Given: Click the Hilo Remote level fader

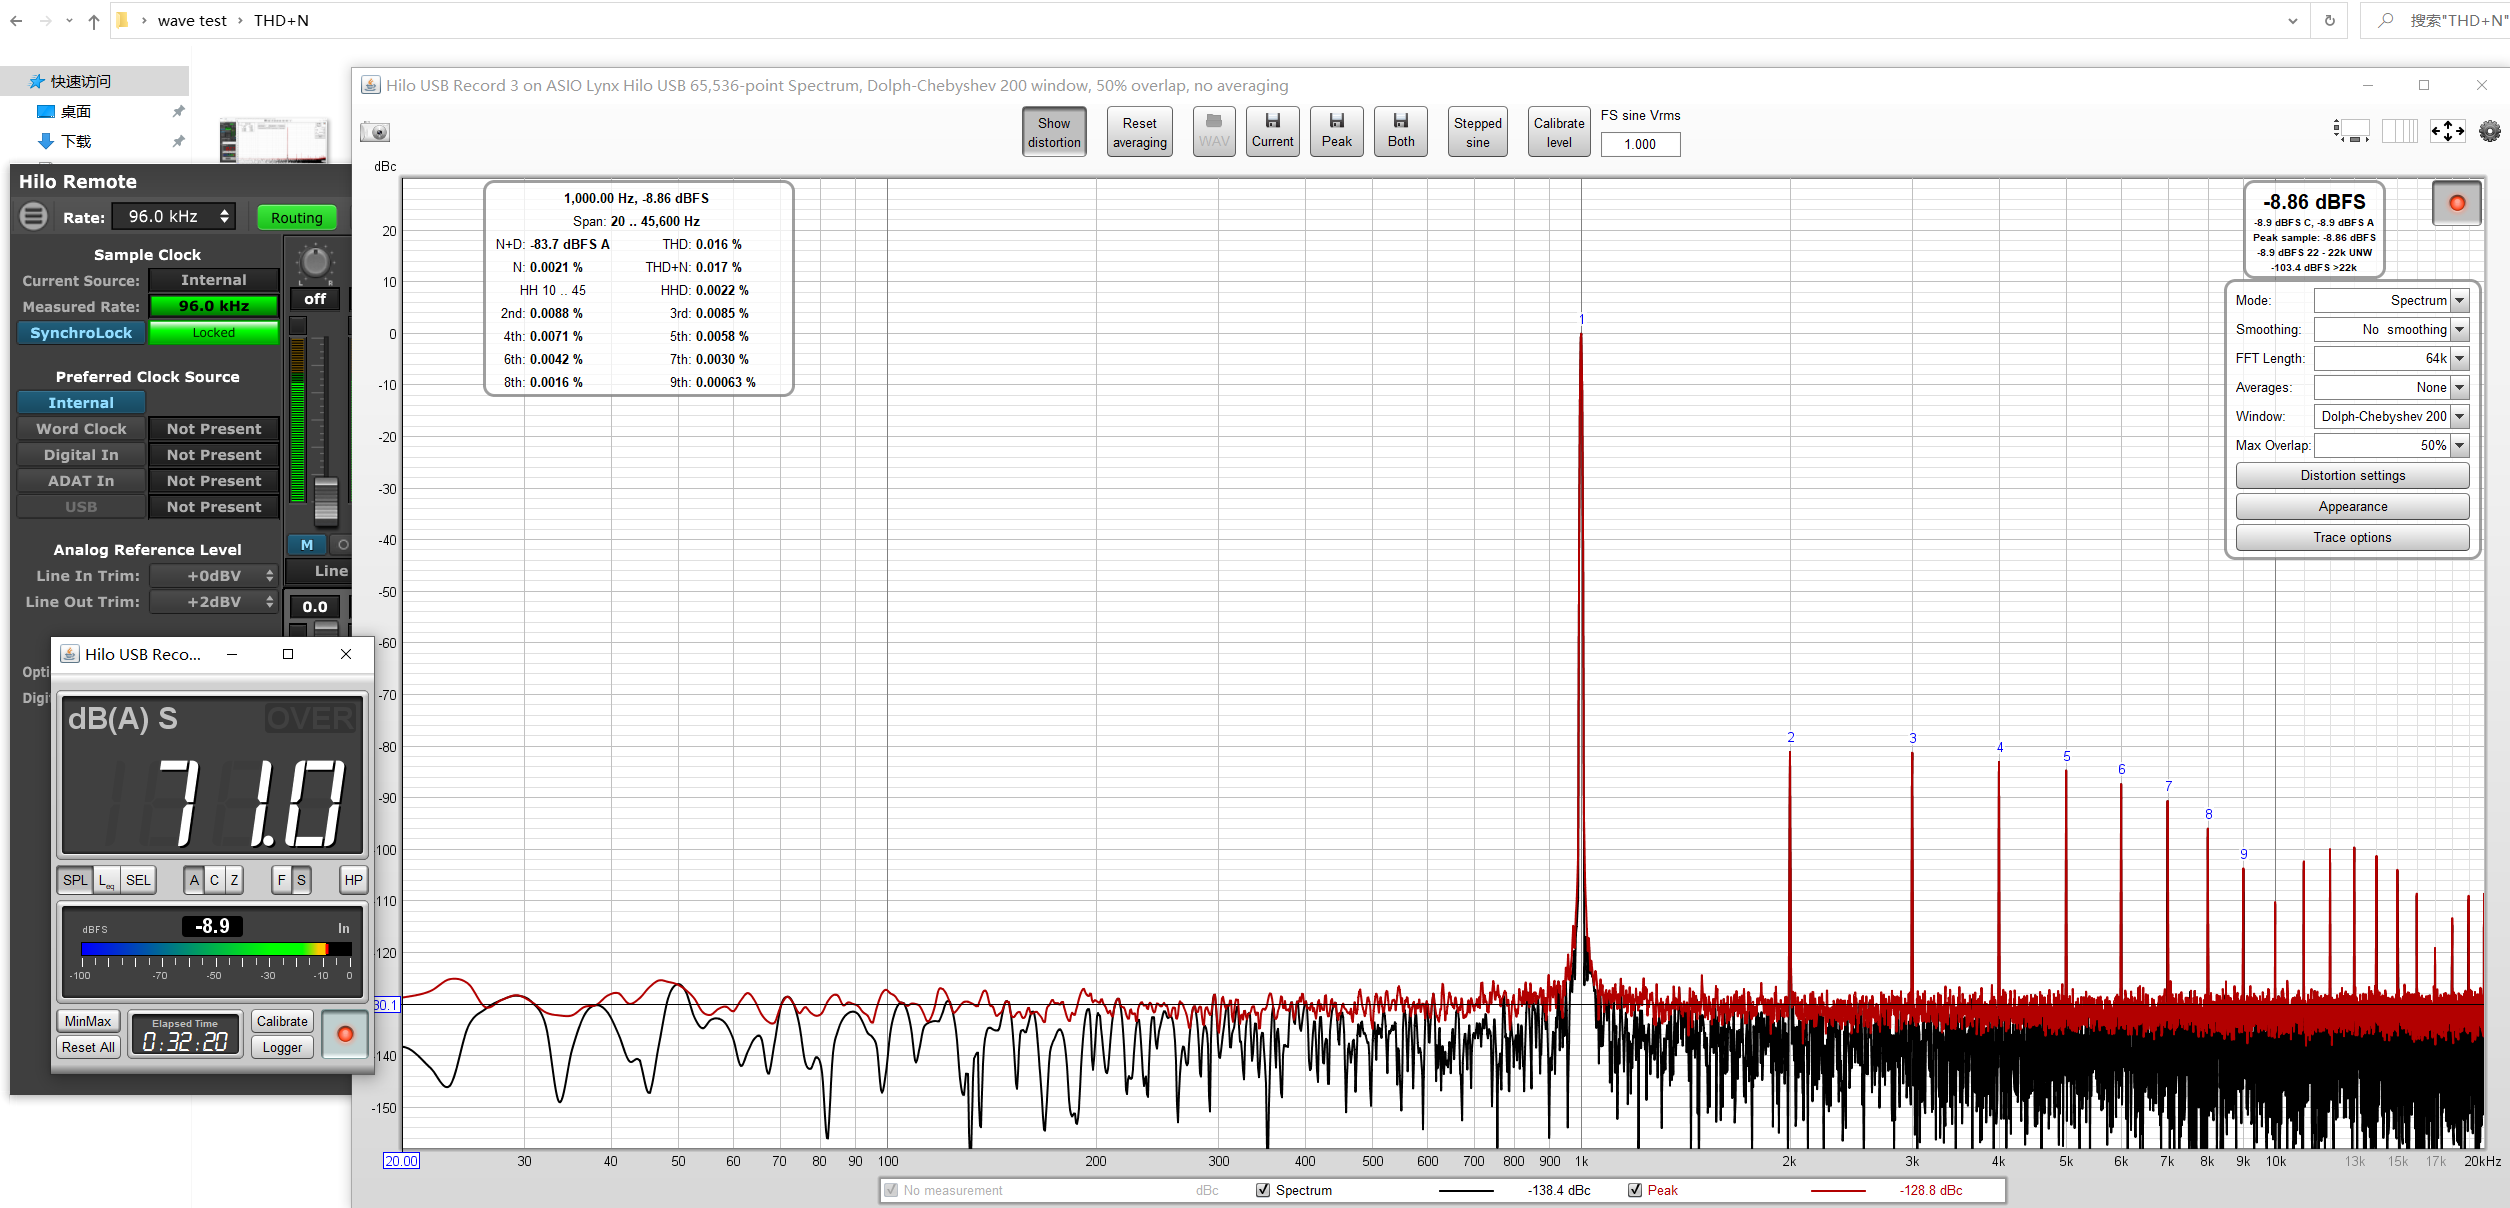Looking at the screenshot, I should coord(326,500).
